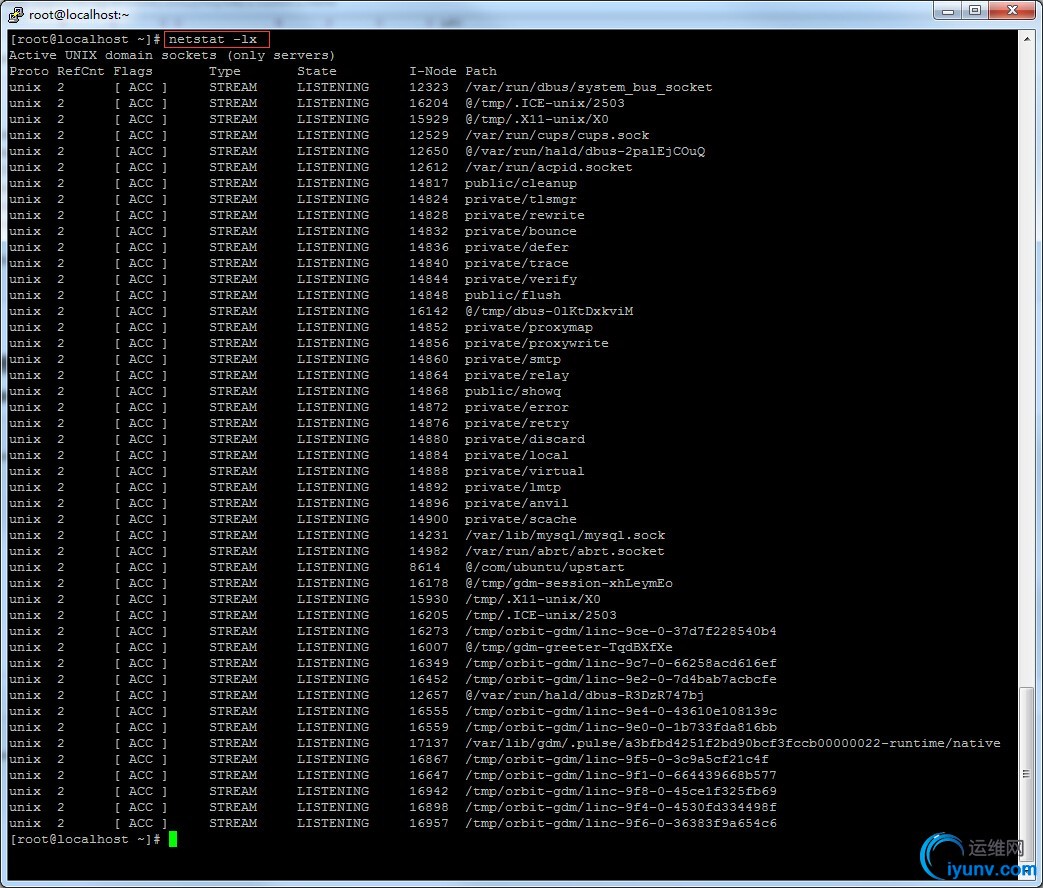This screenshot has height=888, width=1043.
Task: Click path public/showq
Action: click(513, 391)
